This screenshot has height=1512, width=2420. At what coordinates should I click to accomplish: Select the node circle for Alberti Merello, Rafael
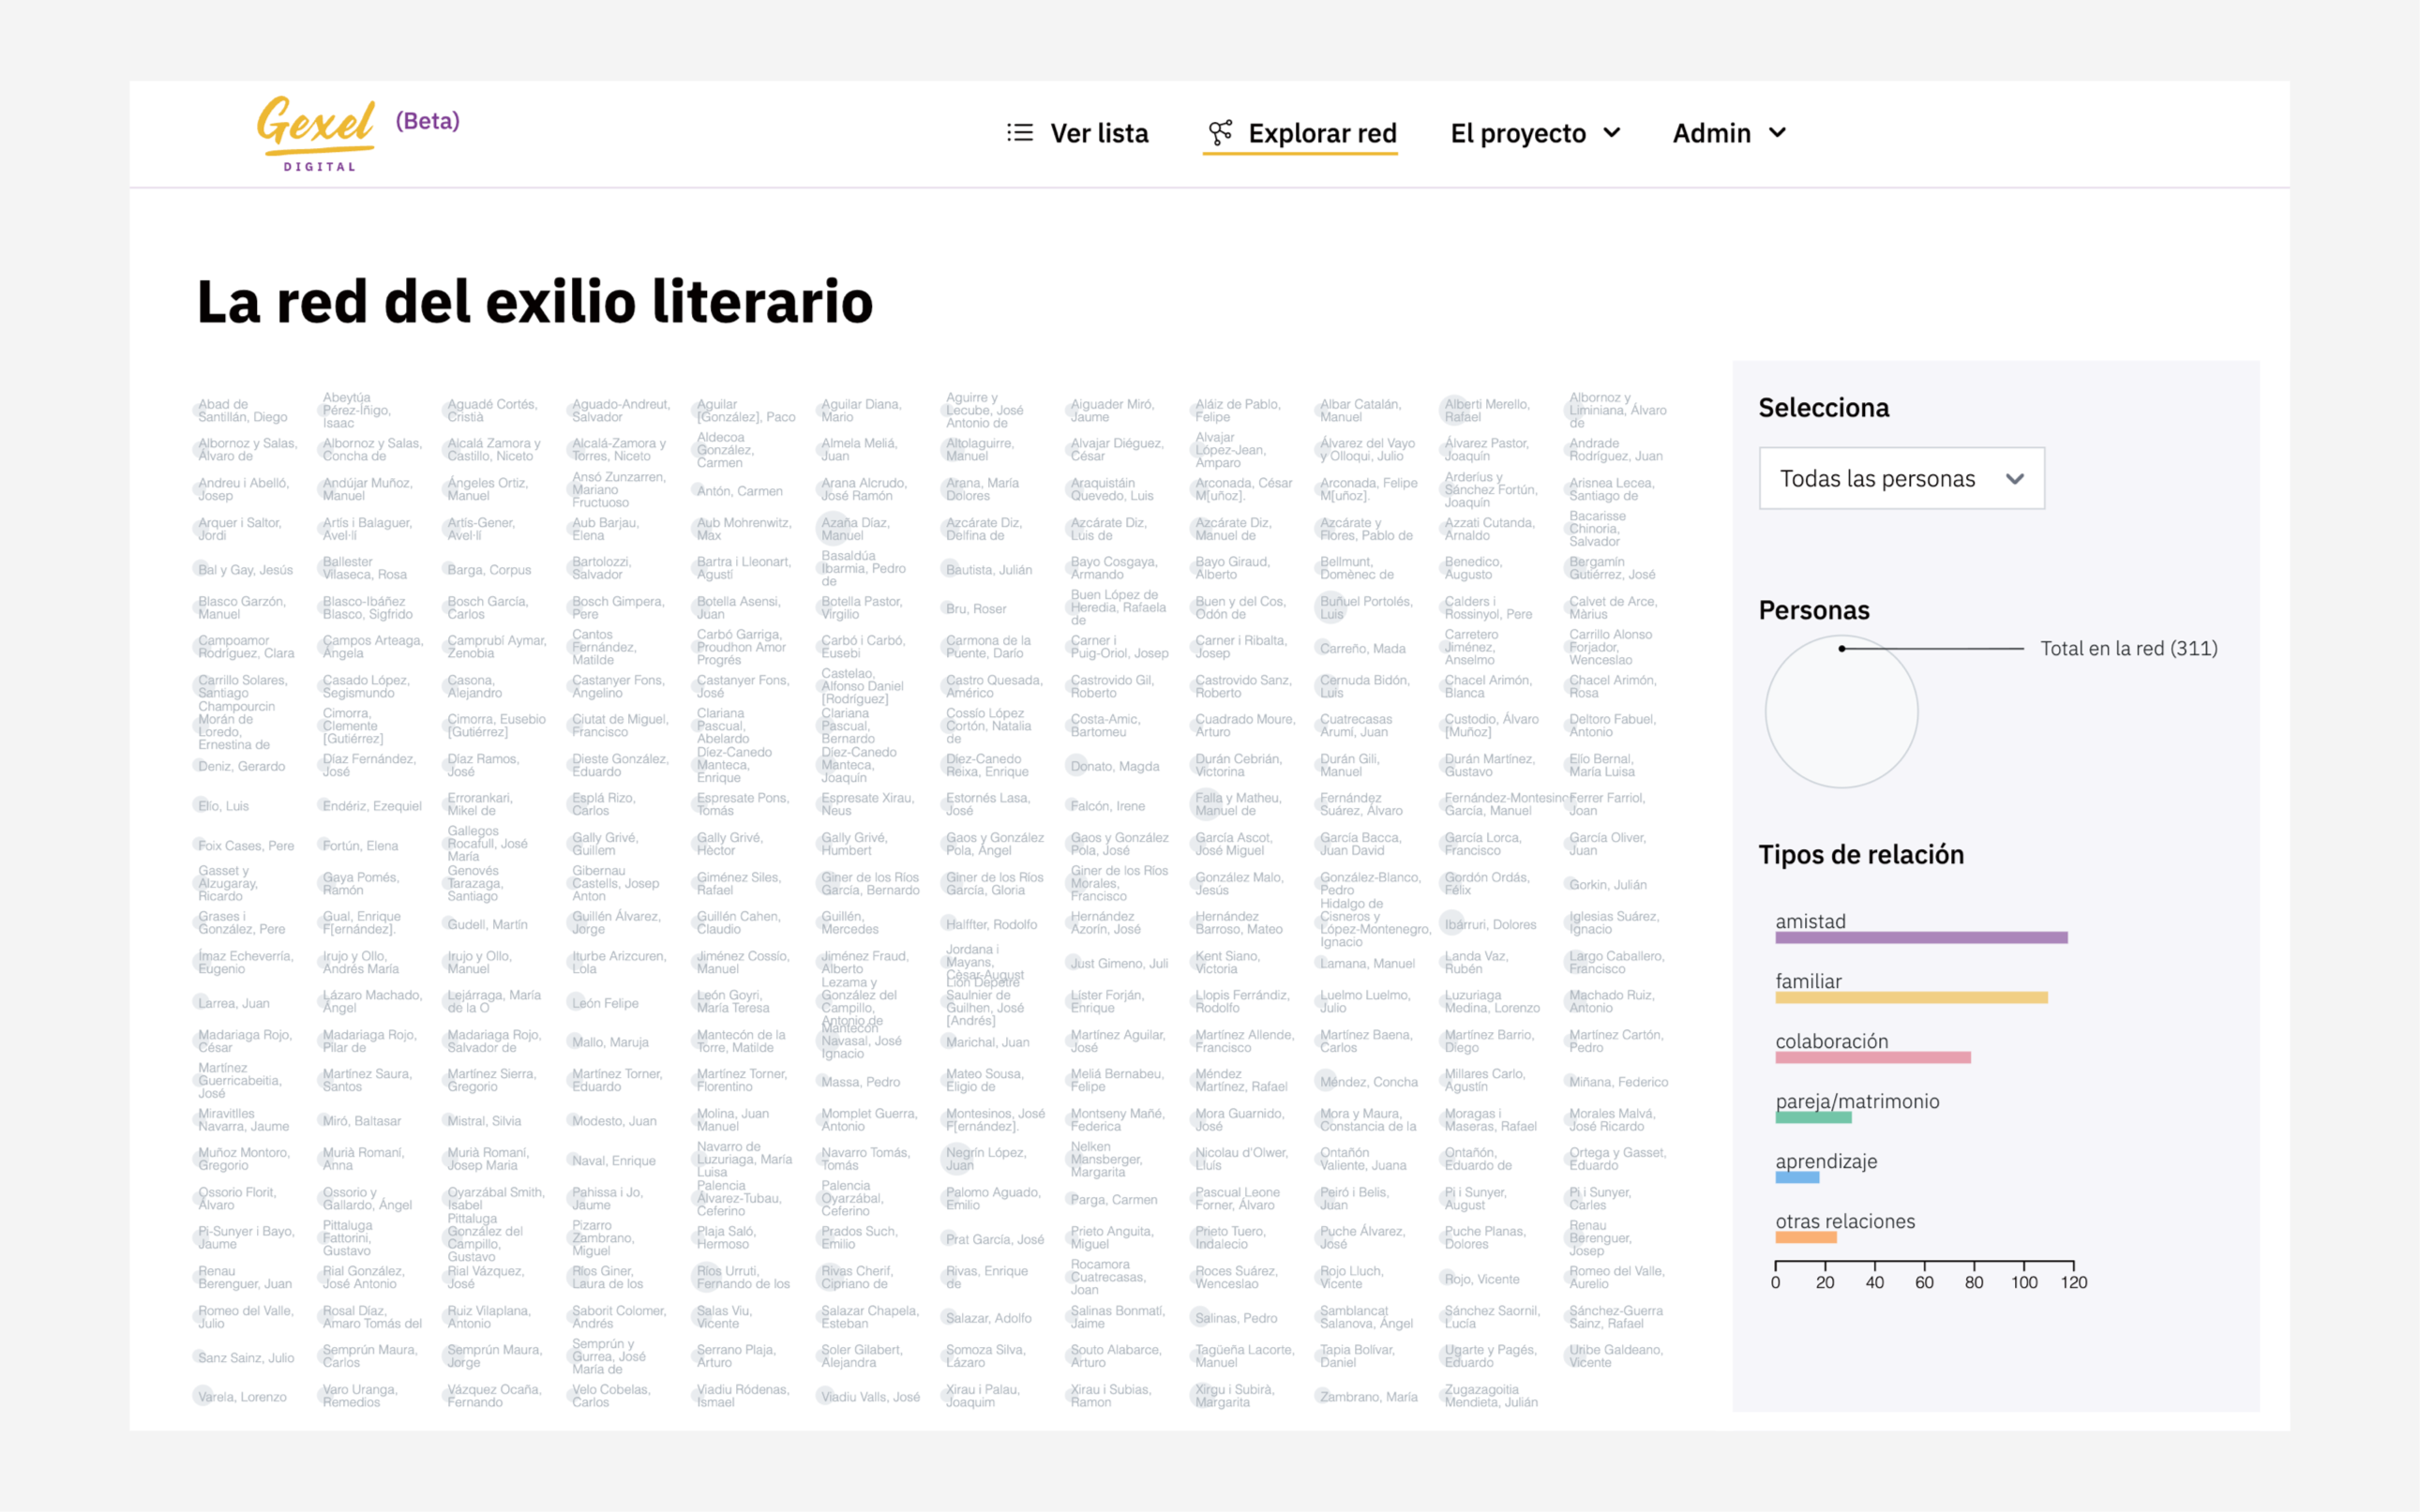[1452, 408]
